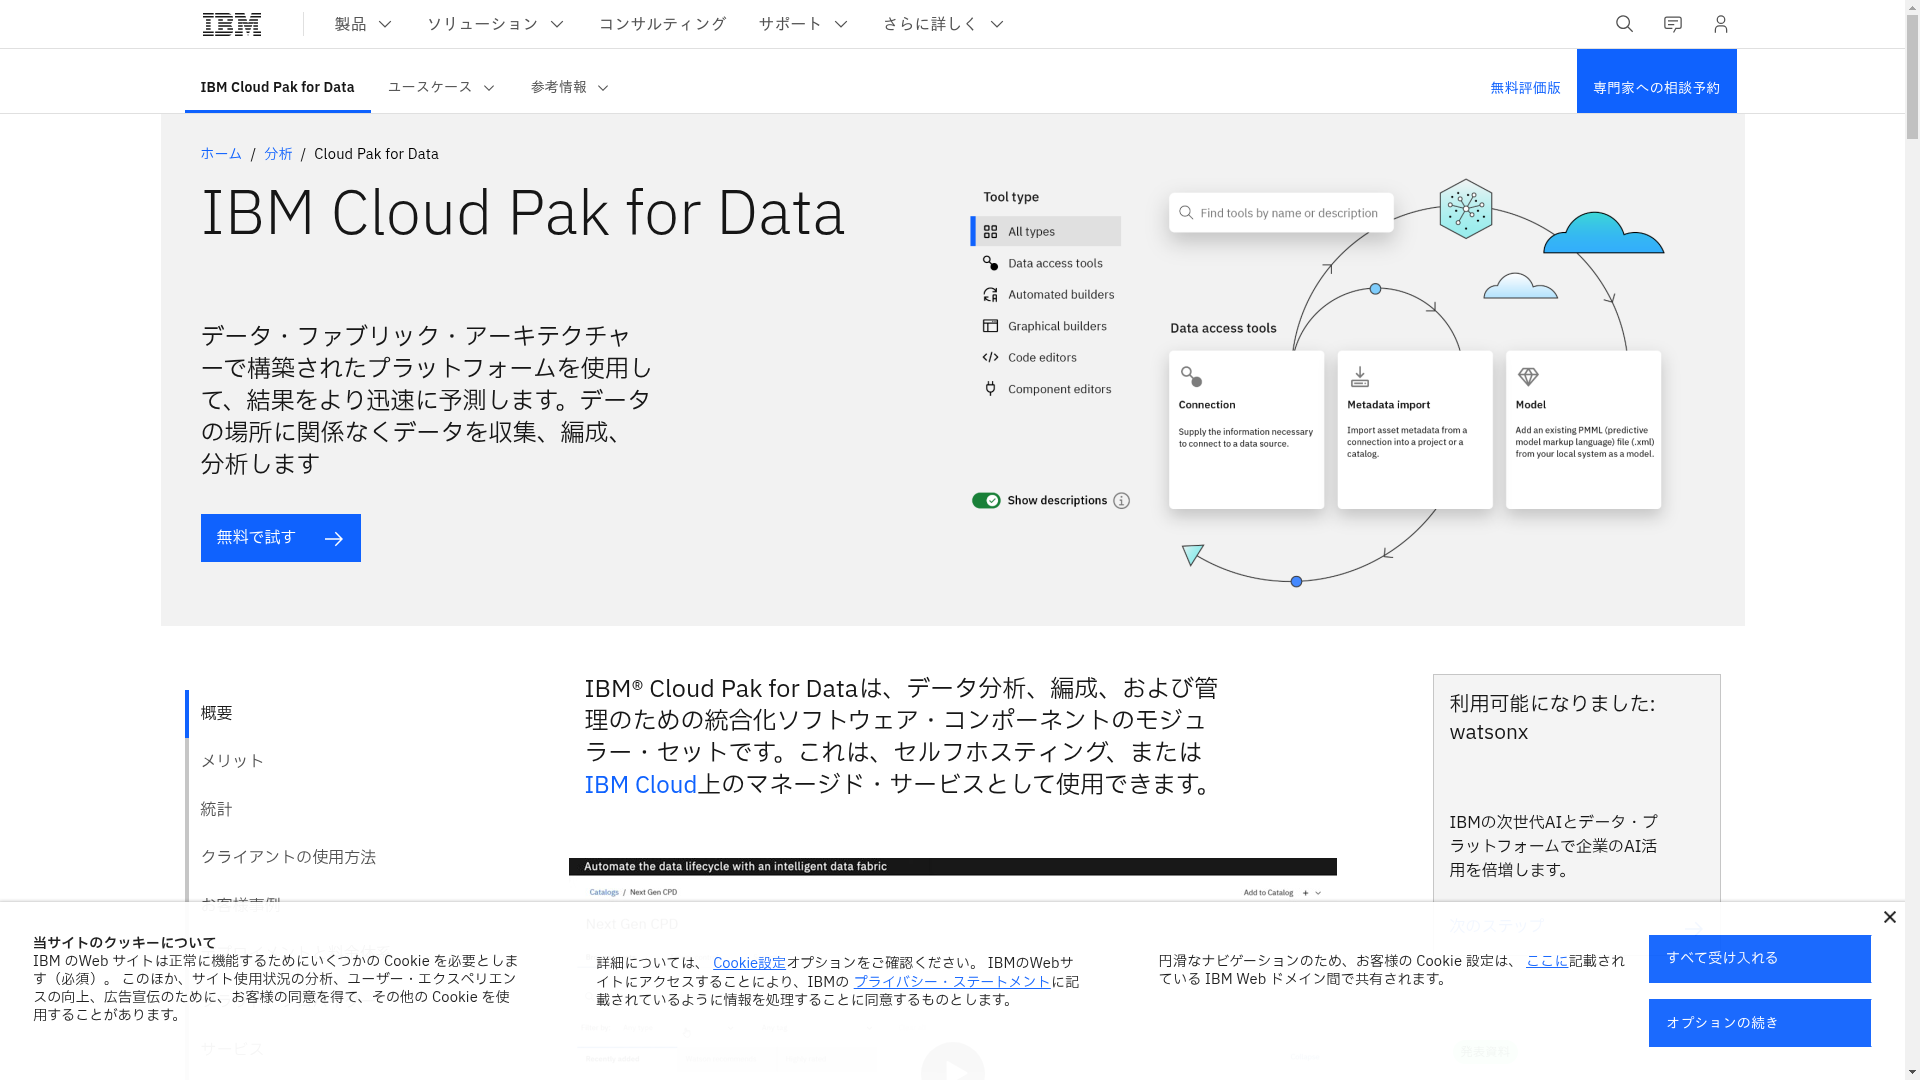Click the All types grid icon
This screenshot has height=1080, width=1920.
tap(990, 232)
